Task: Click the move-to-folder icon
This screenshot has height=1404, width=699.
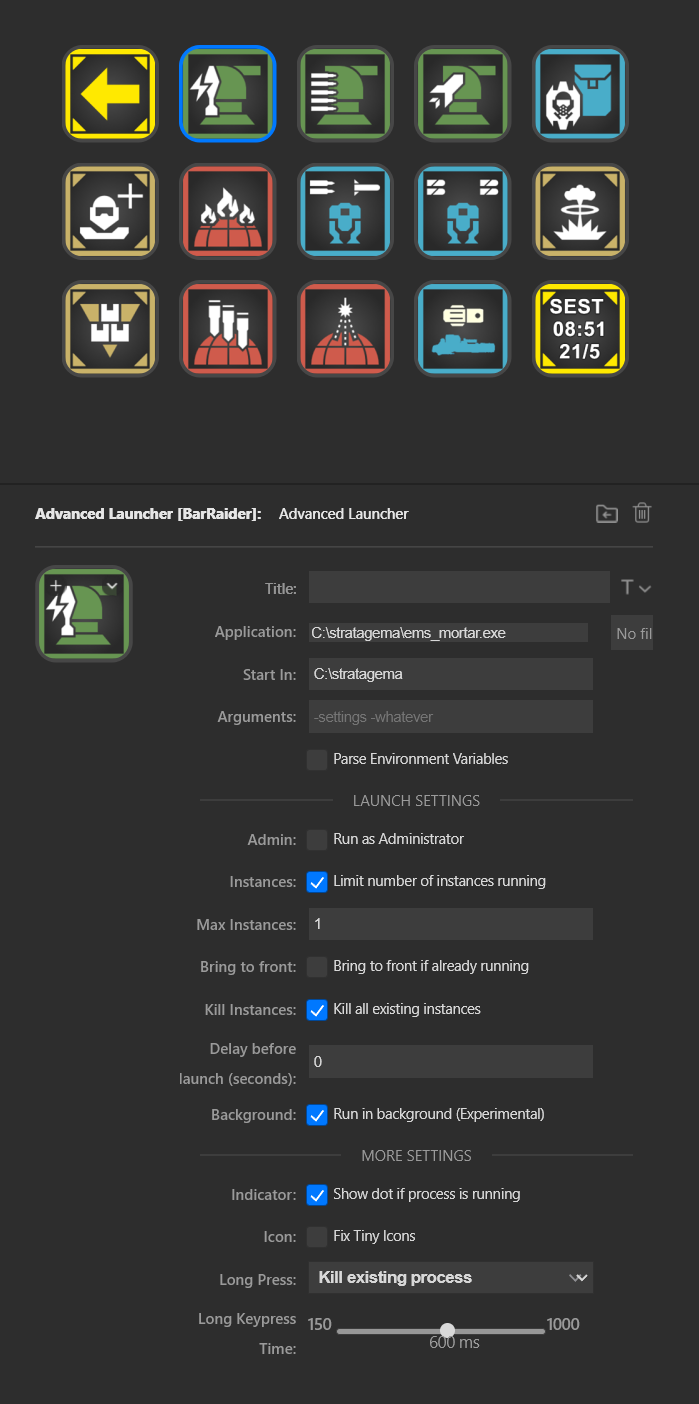Action: [x=606, y=514]
